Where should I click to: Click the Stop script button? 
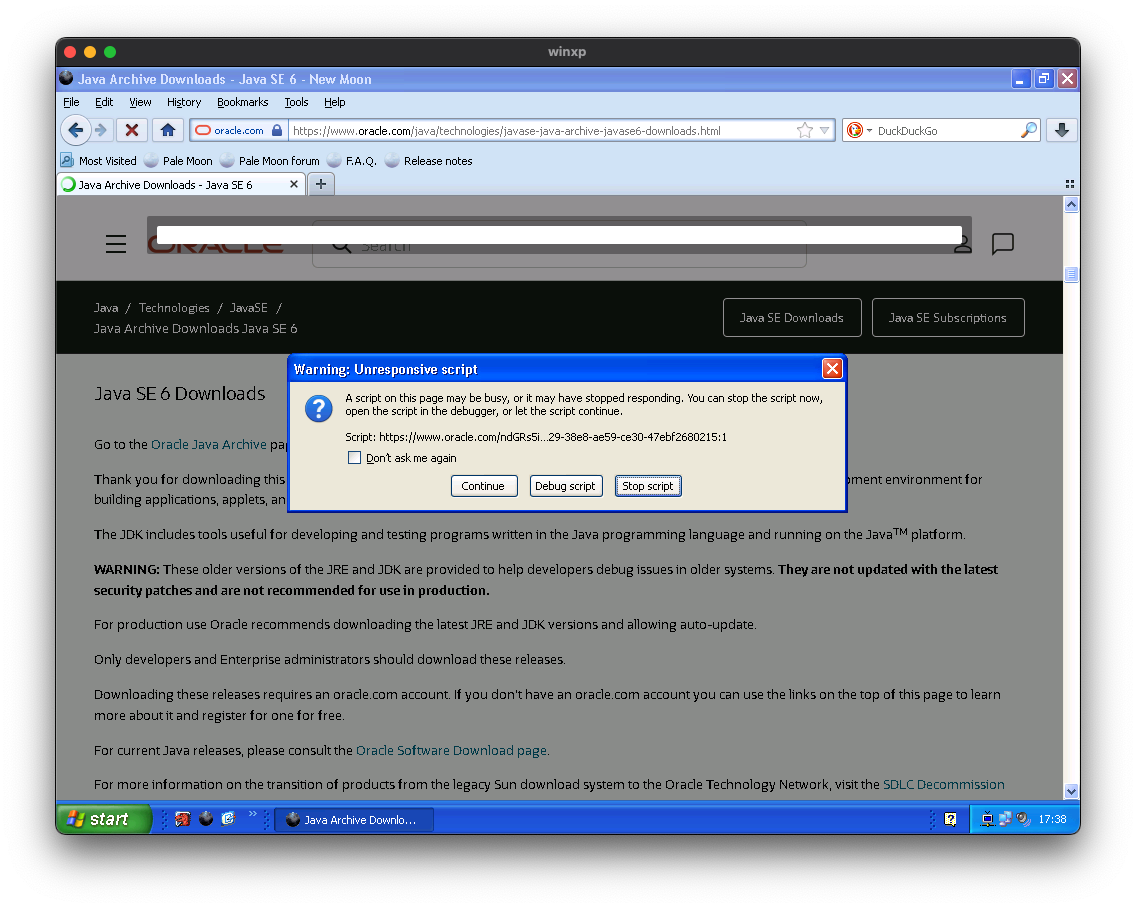[x=648, y=486]
